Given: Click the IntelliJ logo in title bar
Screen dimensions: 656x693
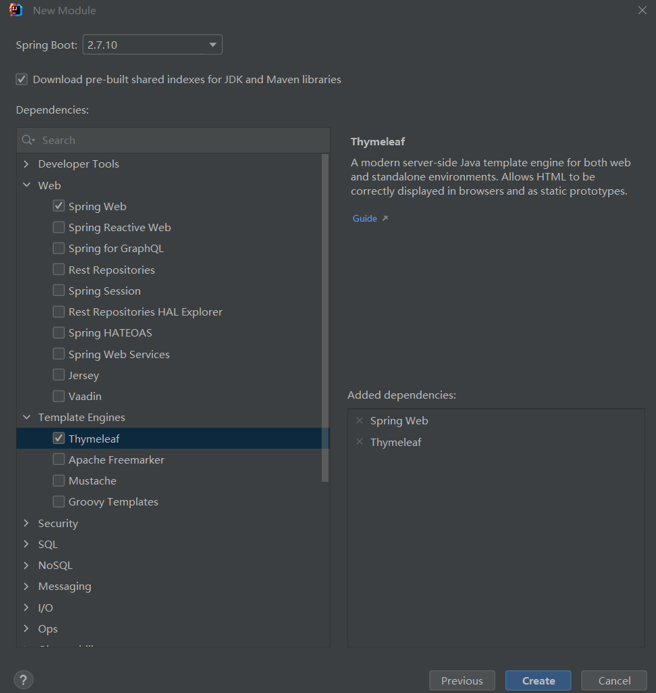Looking at the screenshot, I should [16, 10].
